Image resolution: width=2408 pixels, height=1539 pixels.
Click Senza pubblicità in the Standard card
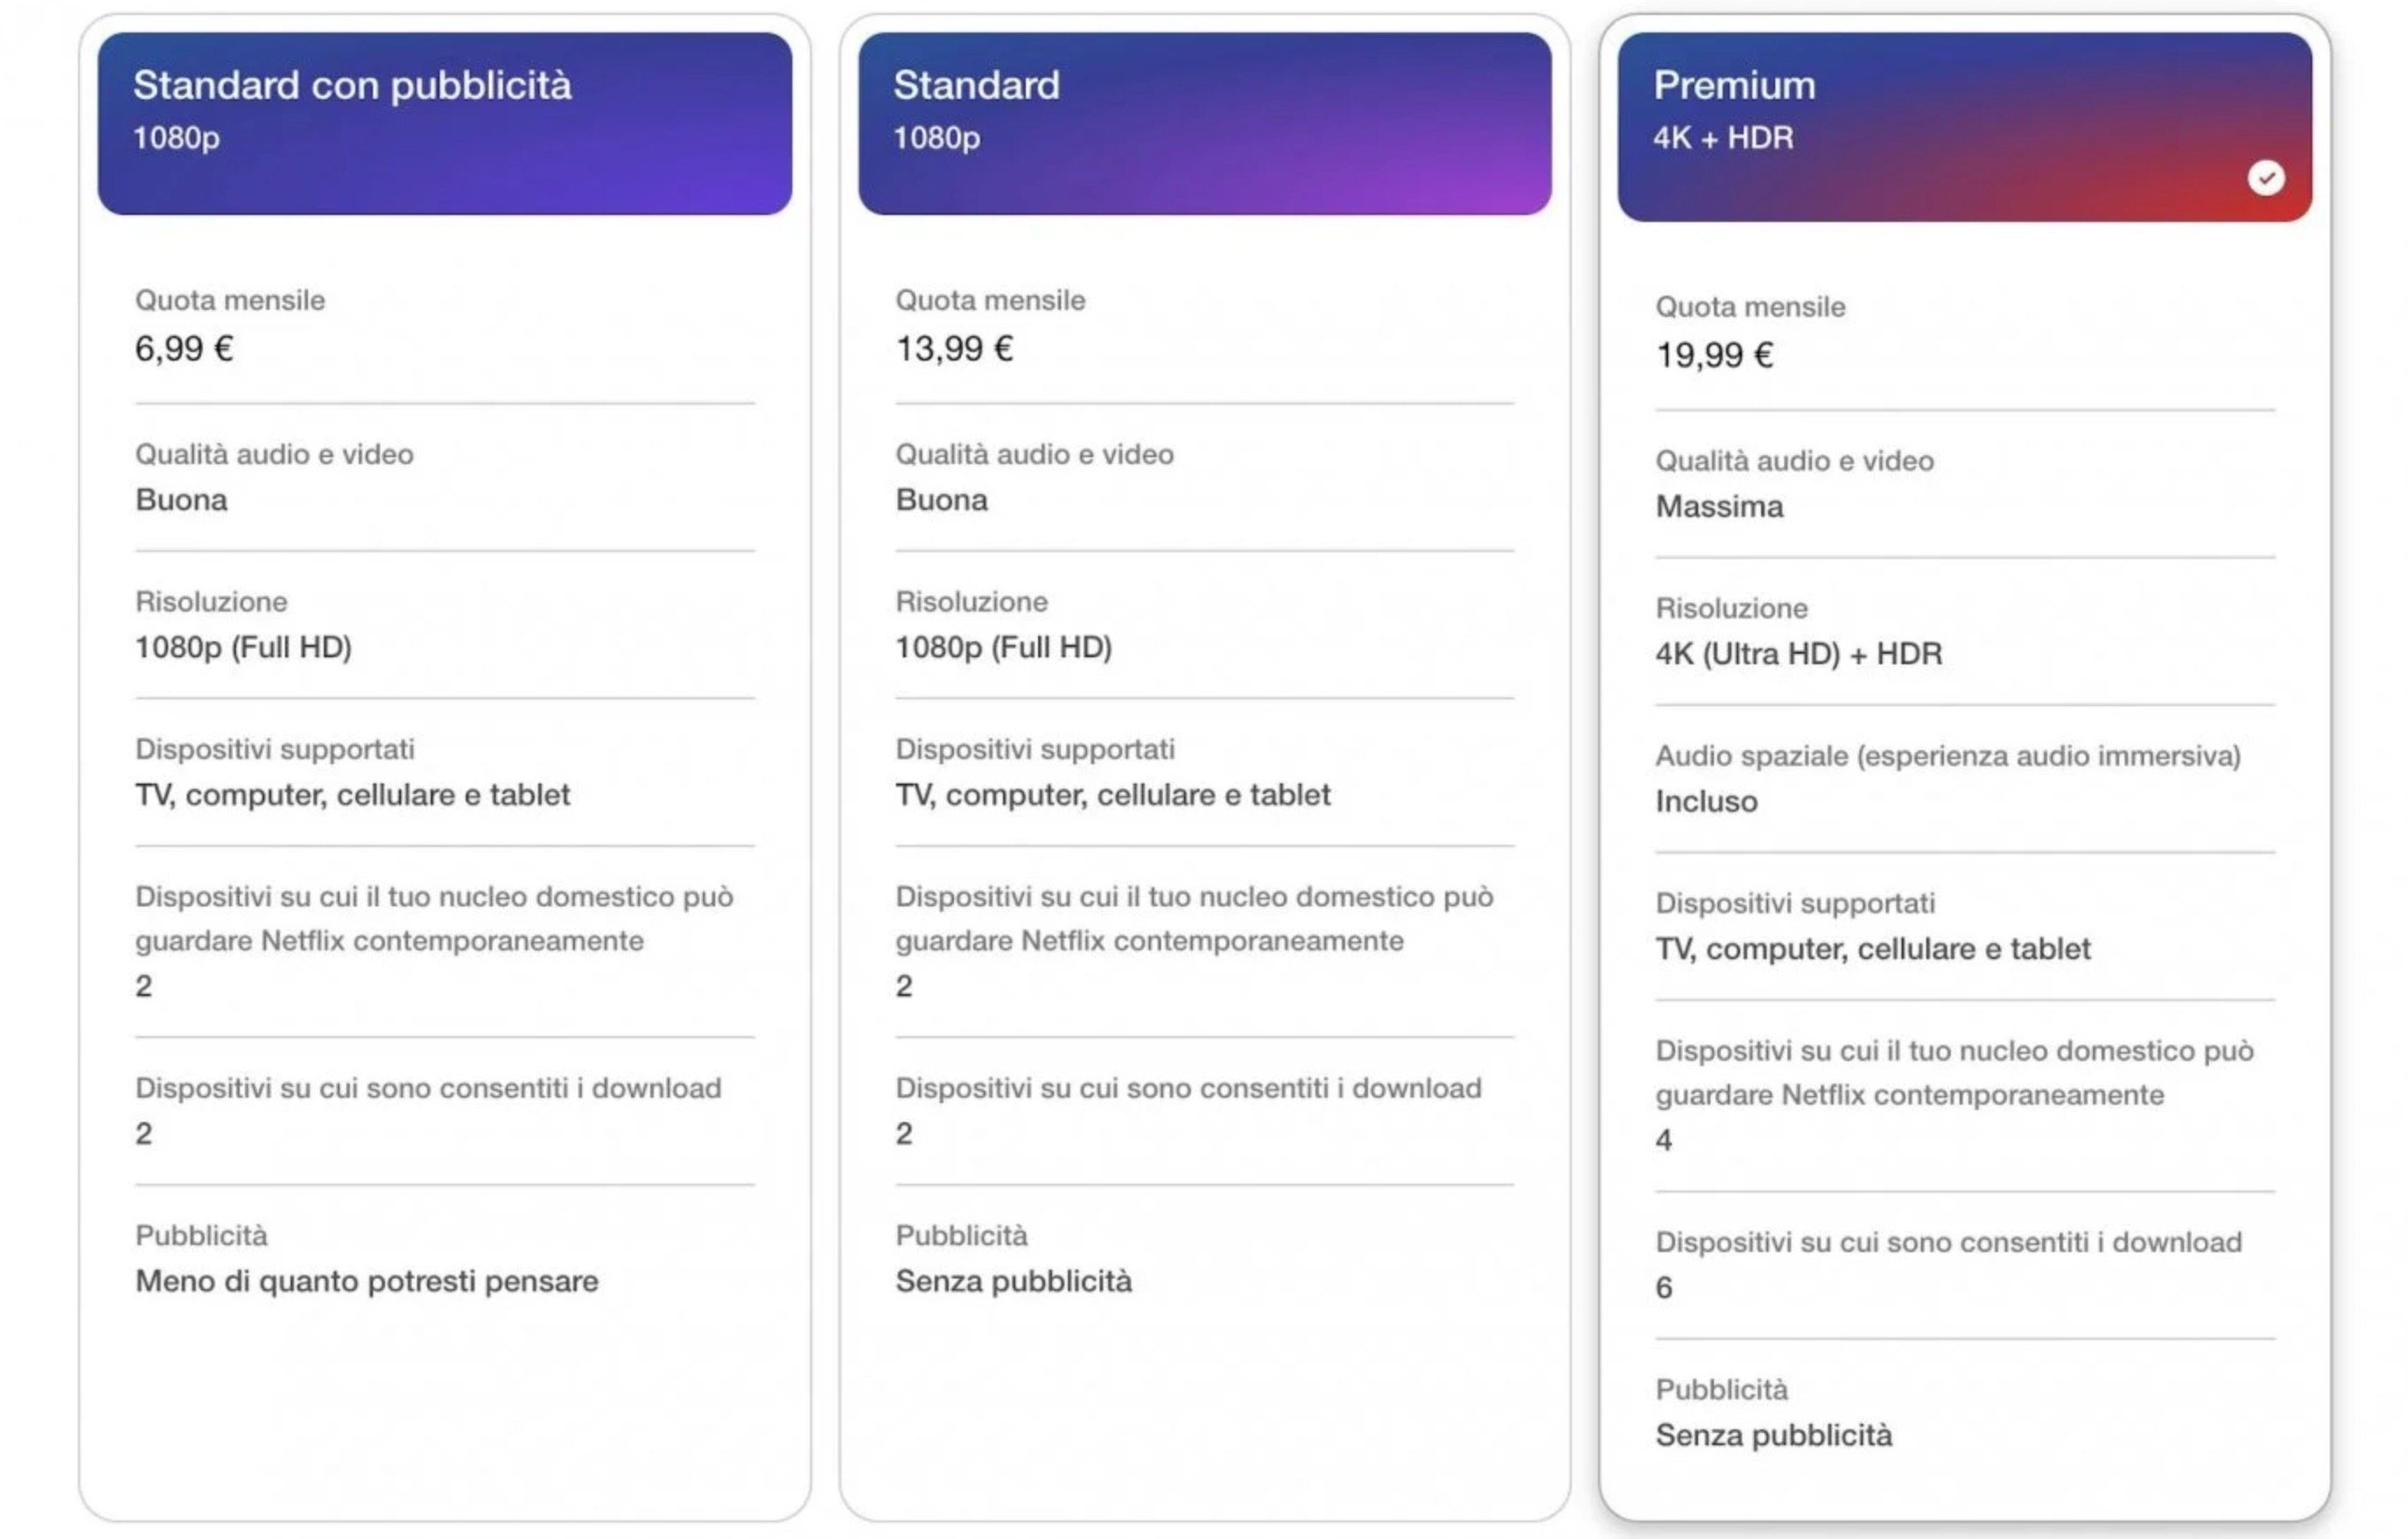point(1013,1281)
